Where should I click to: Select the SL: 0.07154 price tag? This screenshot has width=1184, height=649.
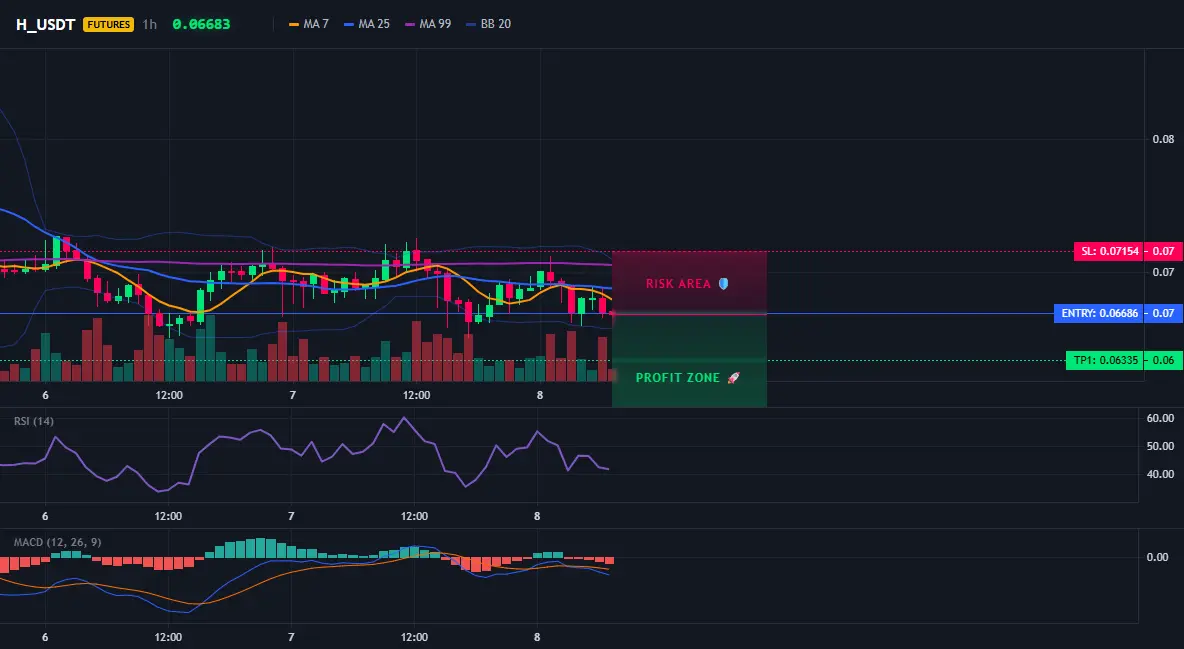(1108, 251)
